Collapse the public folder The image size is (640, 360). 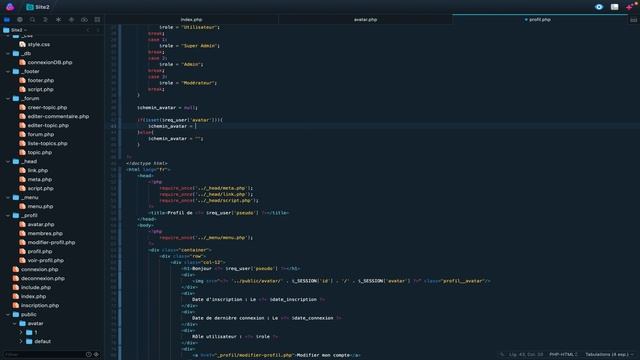coord(8,314)
